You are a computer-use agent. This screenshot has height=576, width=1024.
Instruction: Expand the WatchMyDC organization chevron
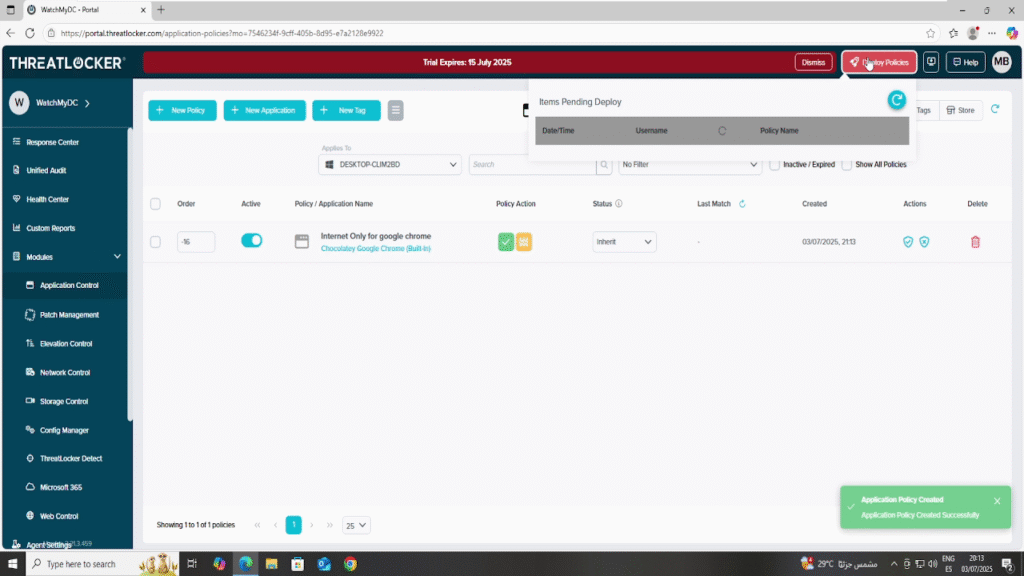[x=87, y=103]
